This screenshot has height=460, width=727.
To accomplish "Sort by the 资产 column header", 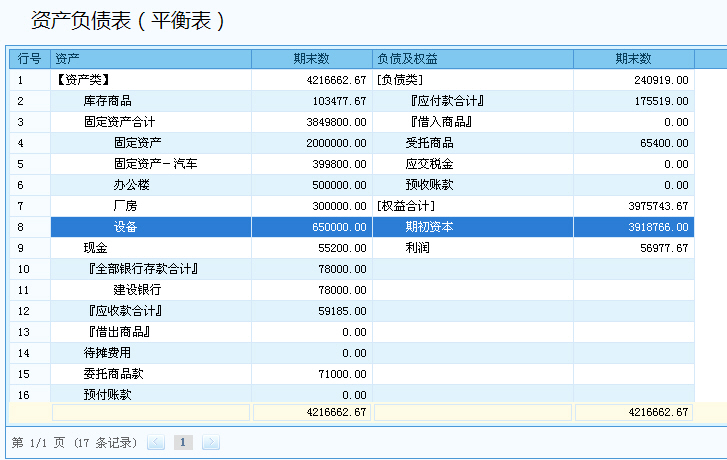I will [150, 59].
